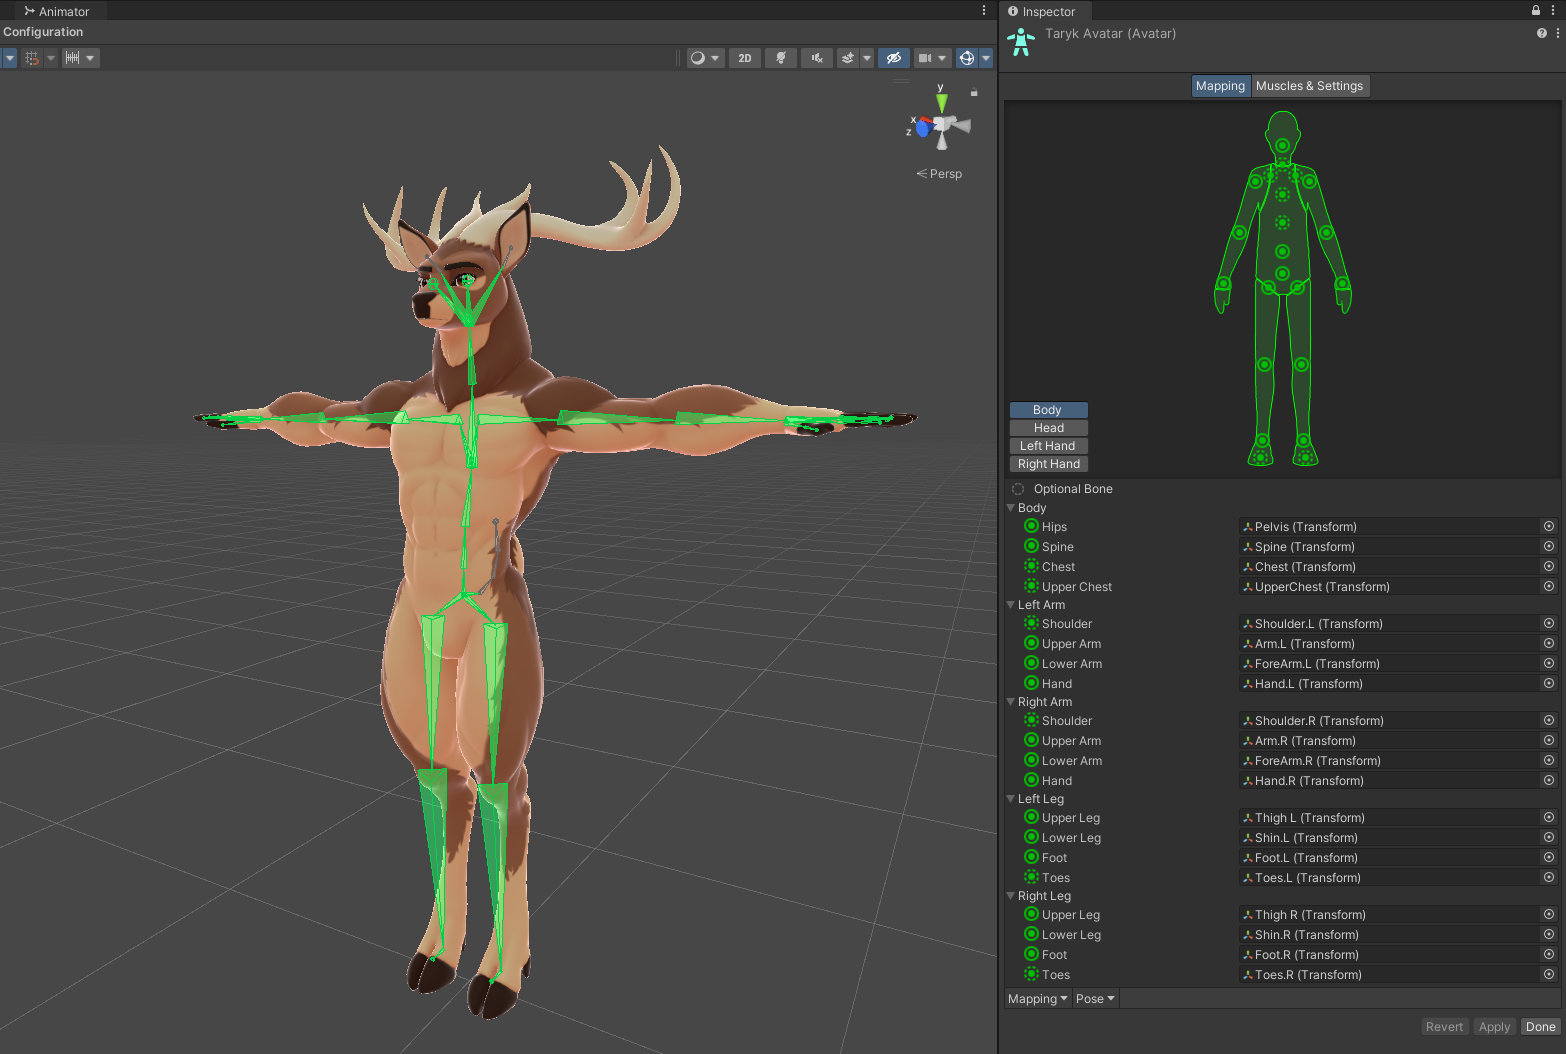Select the Inspector tab
This screenshot has height=1054, width=1566.
1042,12
